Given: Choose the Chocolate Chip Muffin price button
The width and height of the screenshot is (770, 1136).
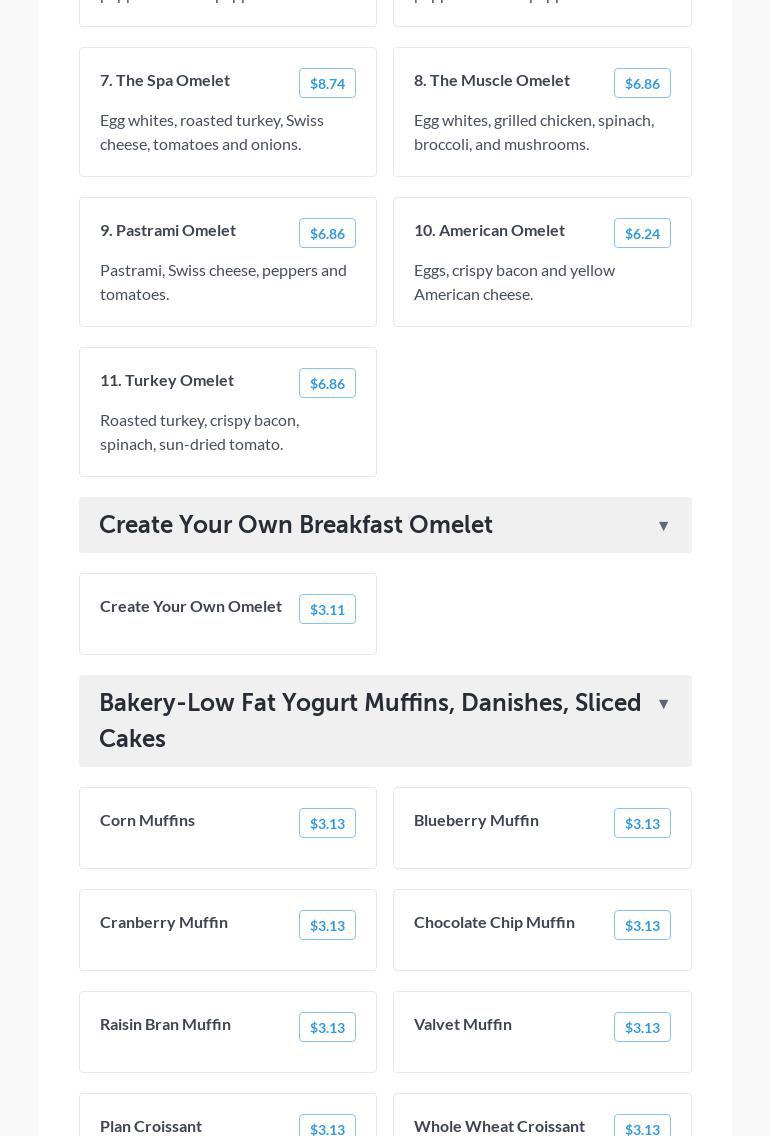Looking at the screenshot, I should (x=642, y=925).
